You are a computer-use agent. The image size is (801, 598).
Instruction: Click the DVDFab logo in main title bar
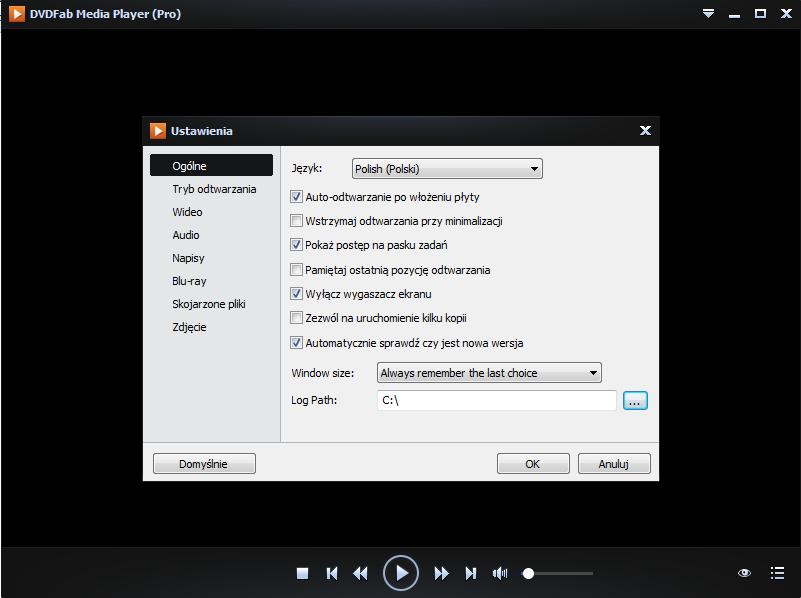pos(17,14)
